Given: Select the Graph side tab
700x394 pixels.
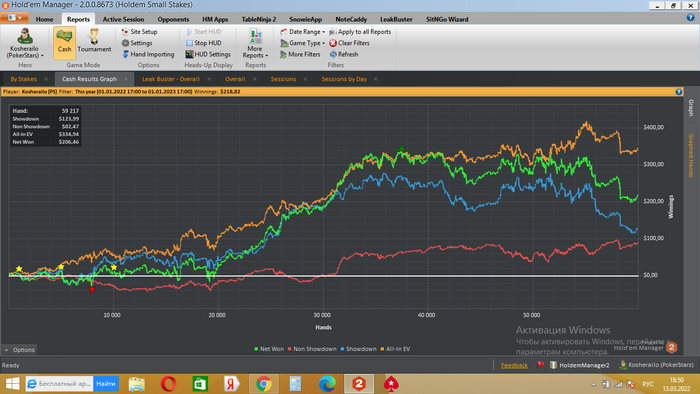Looking at the screenshot, I should coord(691,108).
